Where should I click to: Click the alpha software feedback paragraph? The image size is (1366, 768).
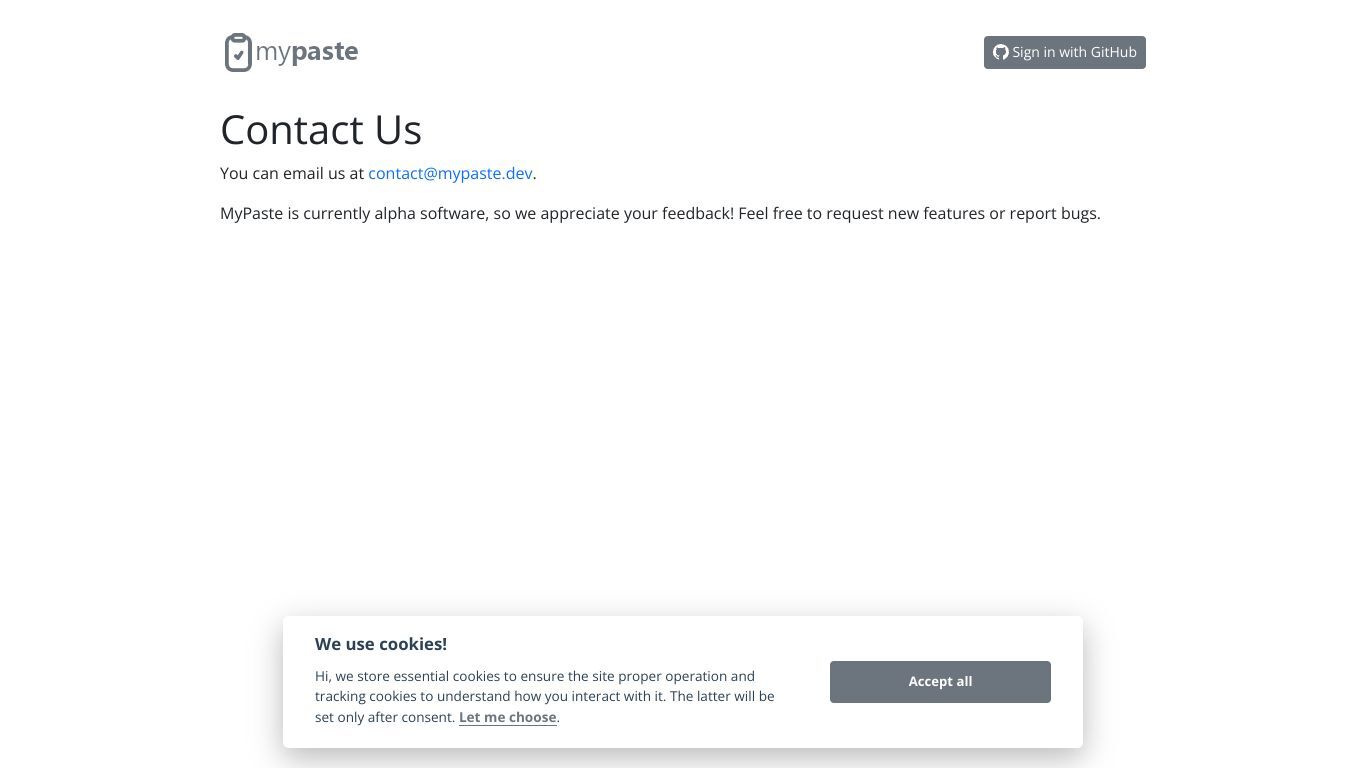660,213
